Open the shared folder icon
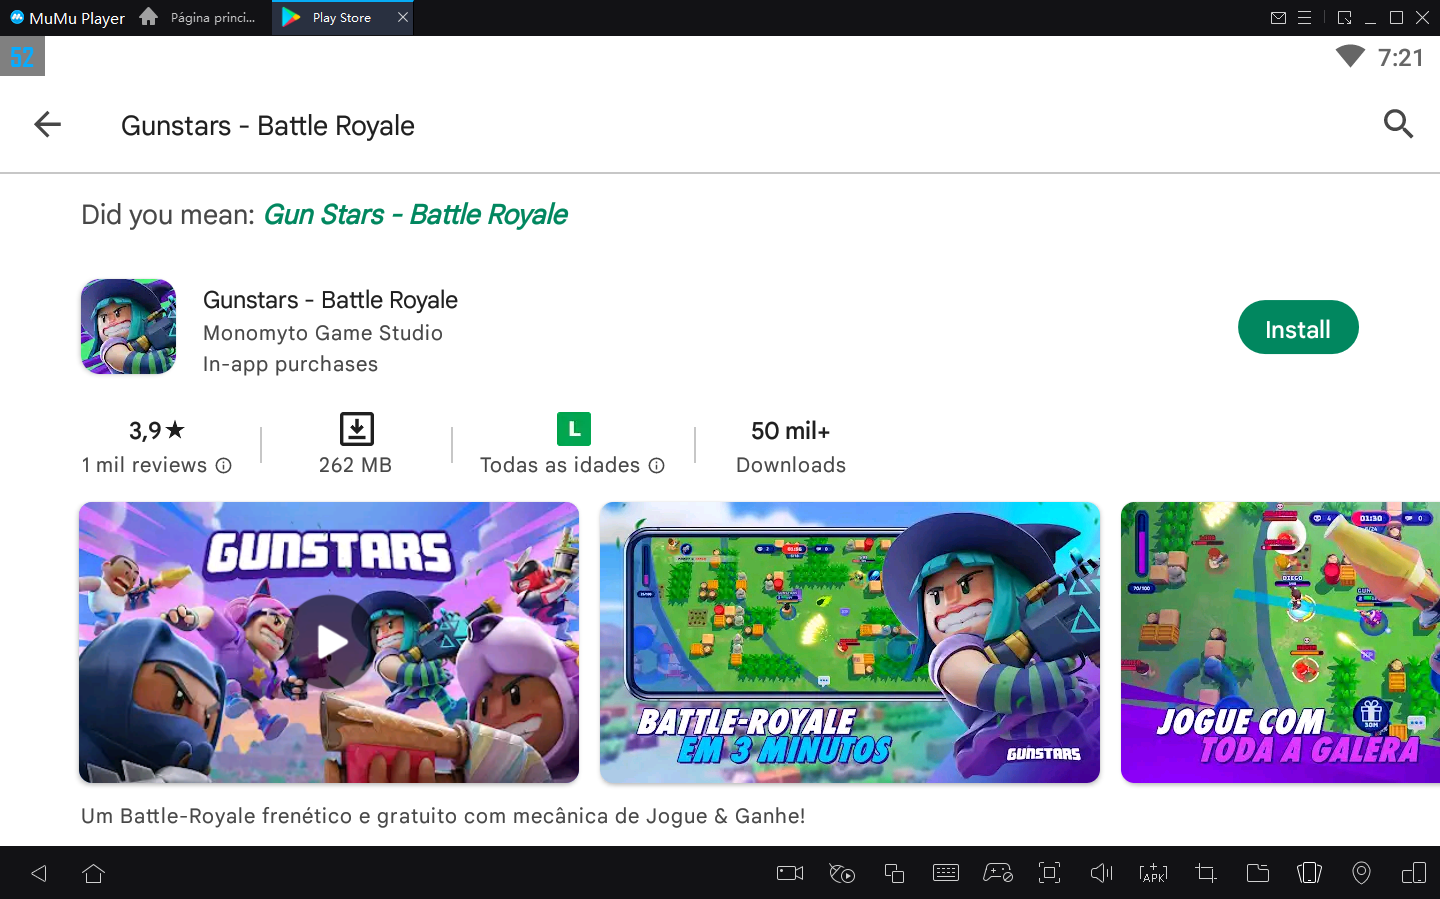Viewport: 1440px width, 899px height. (x=1257, y=873)
